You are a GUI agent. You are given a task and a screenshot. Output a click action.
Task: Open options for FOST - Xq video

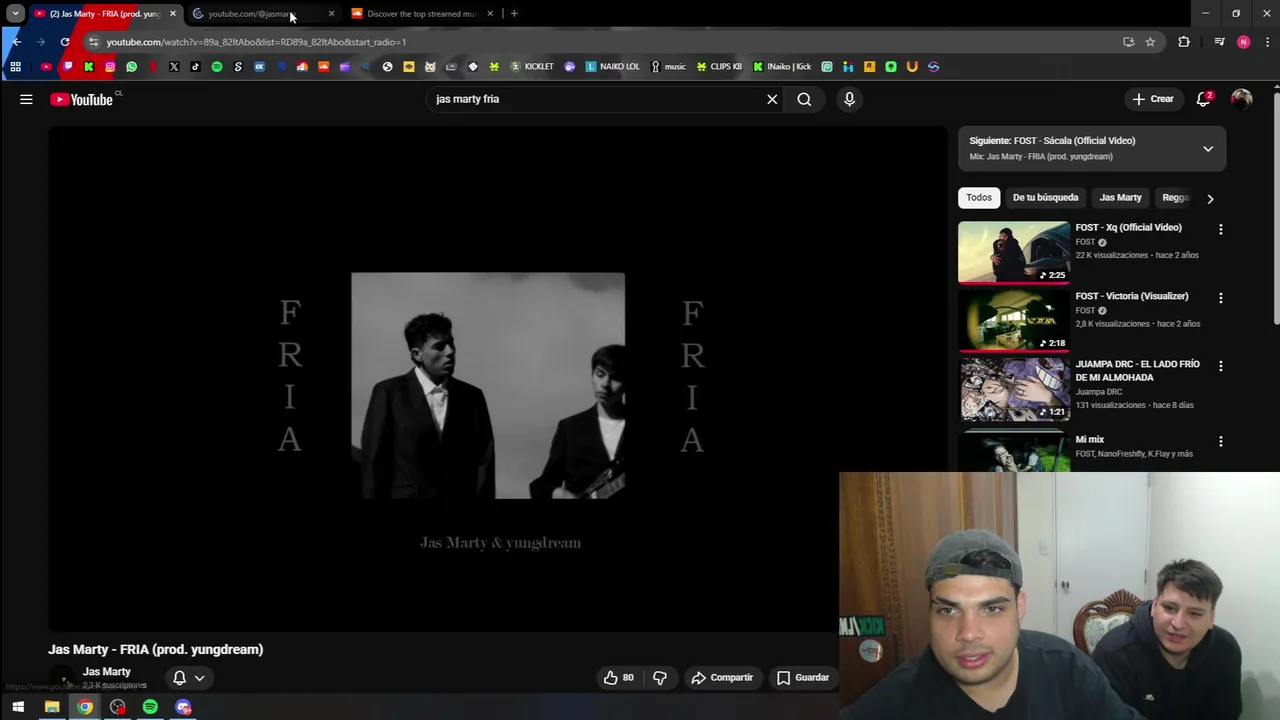point(1220,229)
